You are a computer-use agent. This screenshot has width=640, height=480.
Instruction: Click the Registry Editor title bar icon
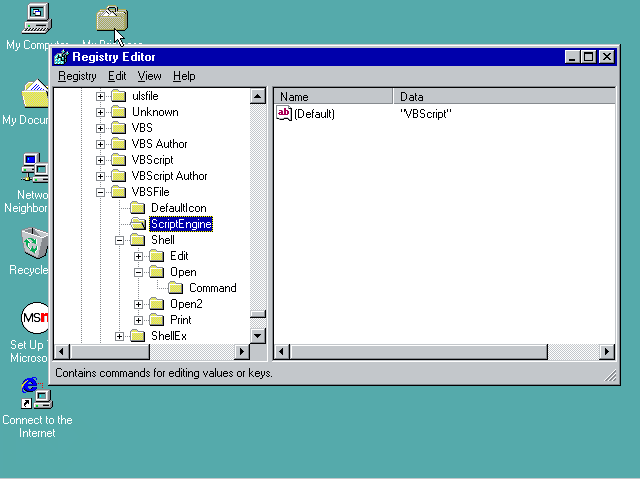[x=62, y=57]
